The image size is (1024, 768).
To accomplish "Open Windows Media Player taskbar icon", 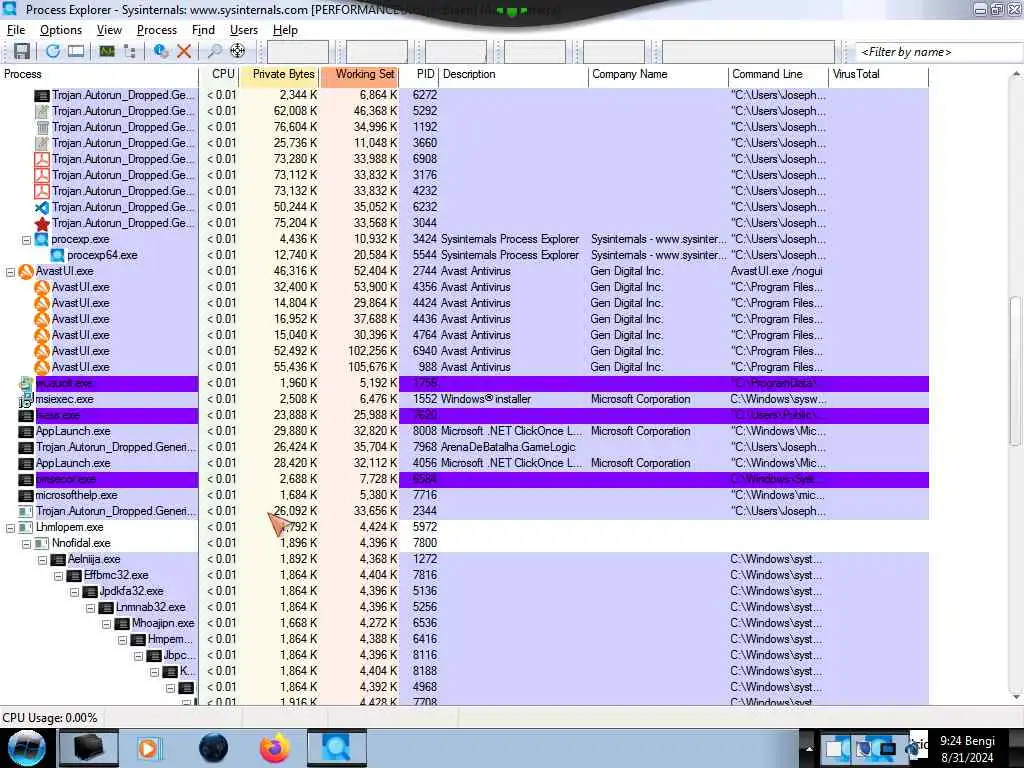I will point(148,748).
